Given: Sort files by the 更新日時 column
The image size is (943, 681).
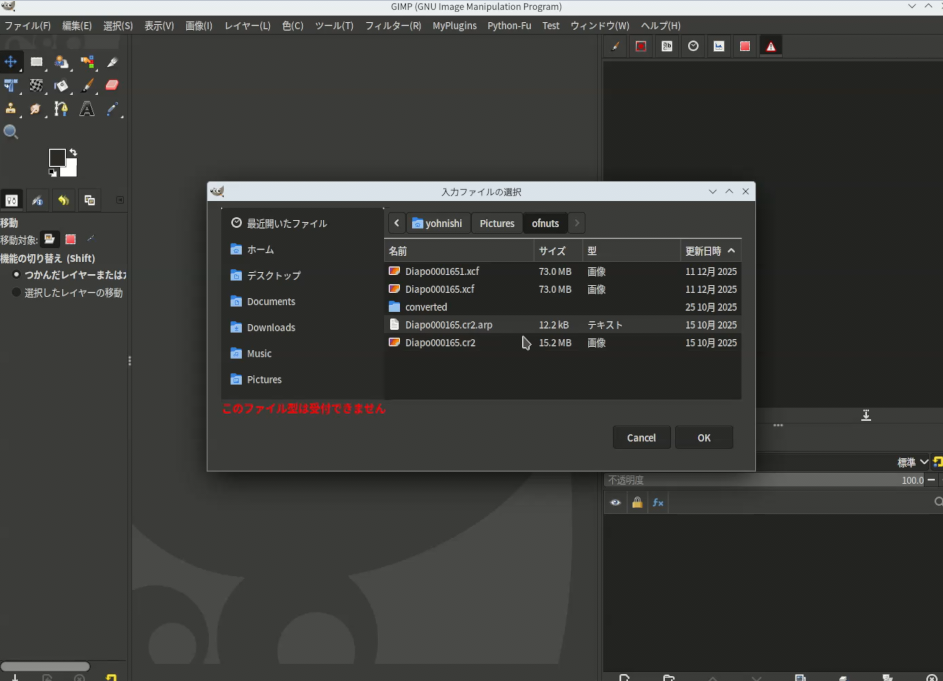Looking at the screenshot, I should 710,251.
